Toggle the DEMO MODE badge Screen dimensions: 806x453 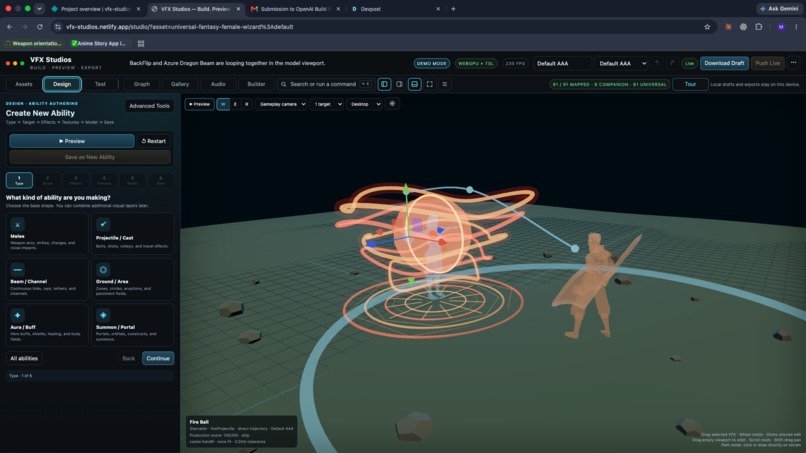tap(432, 63)
